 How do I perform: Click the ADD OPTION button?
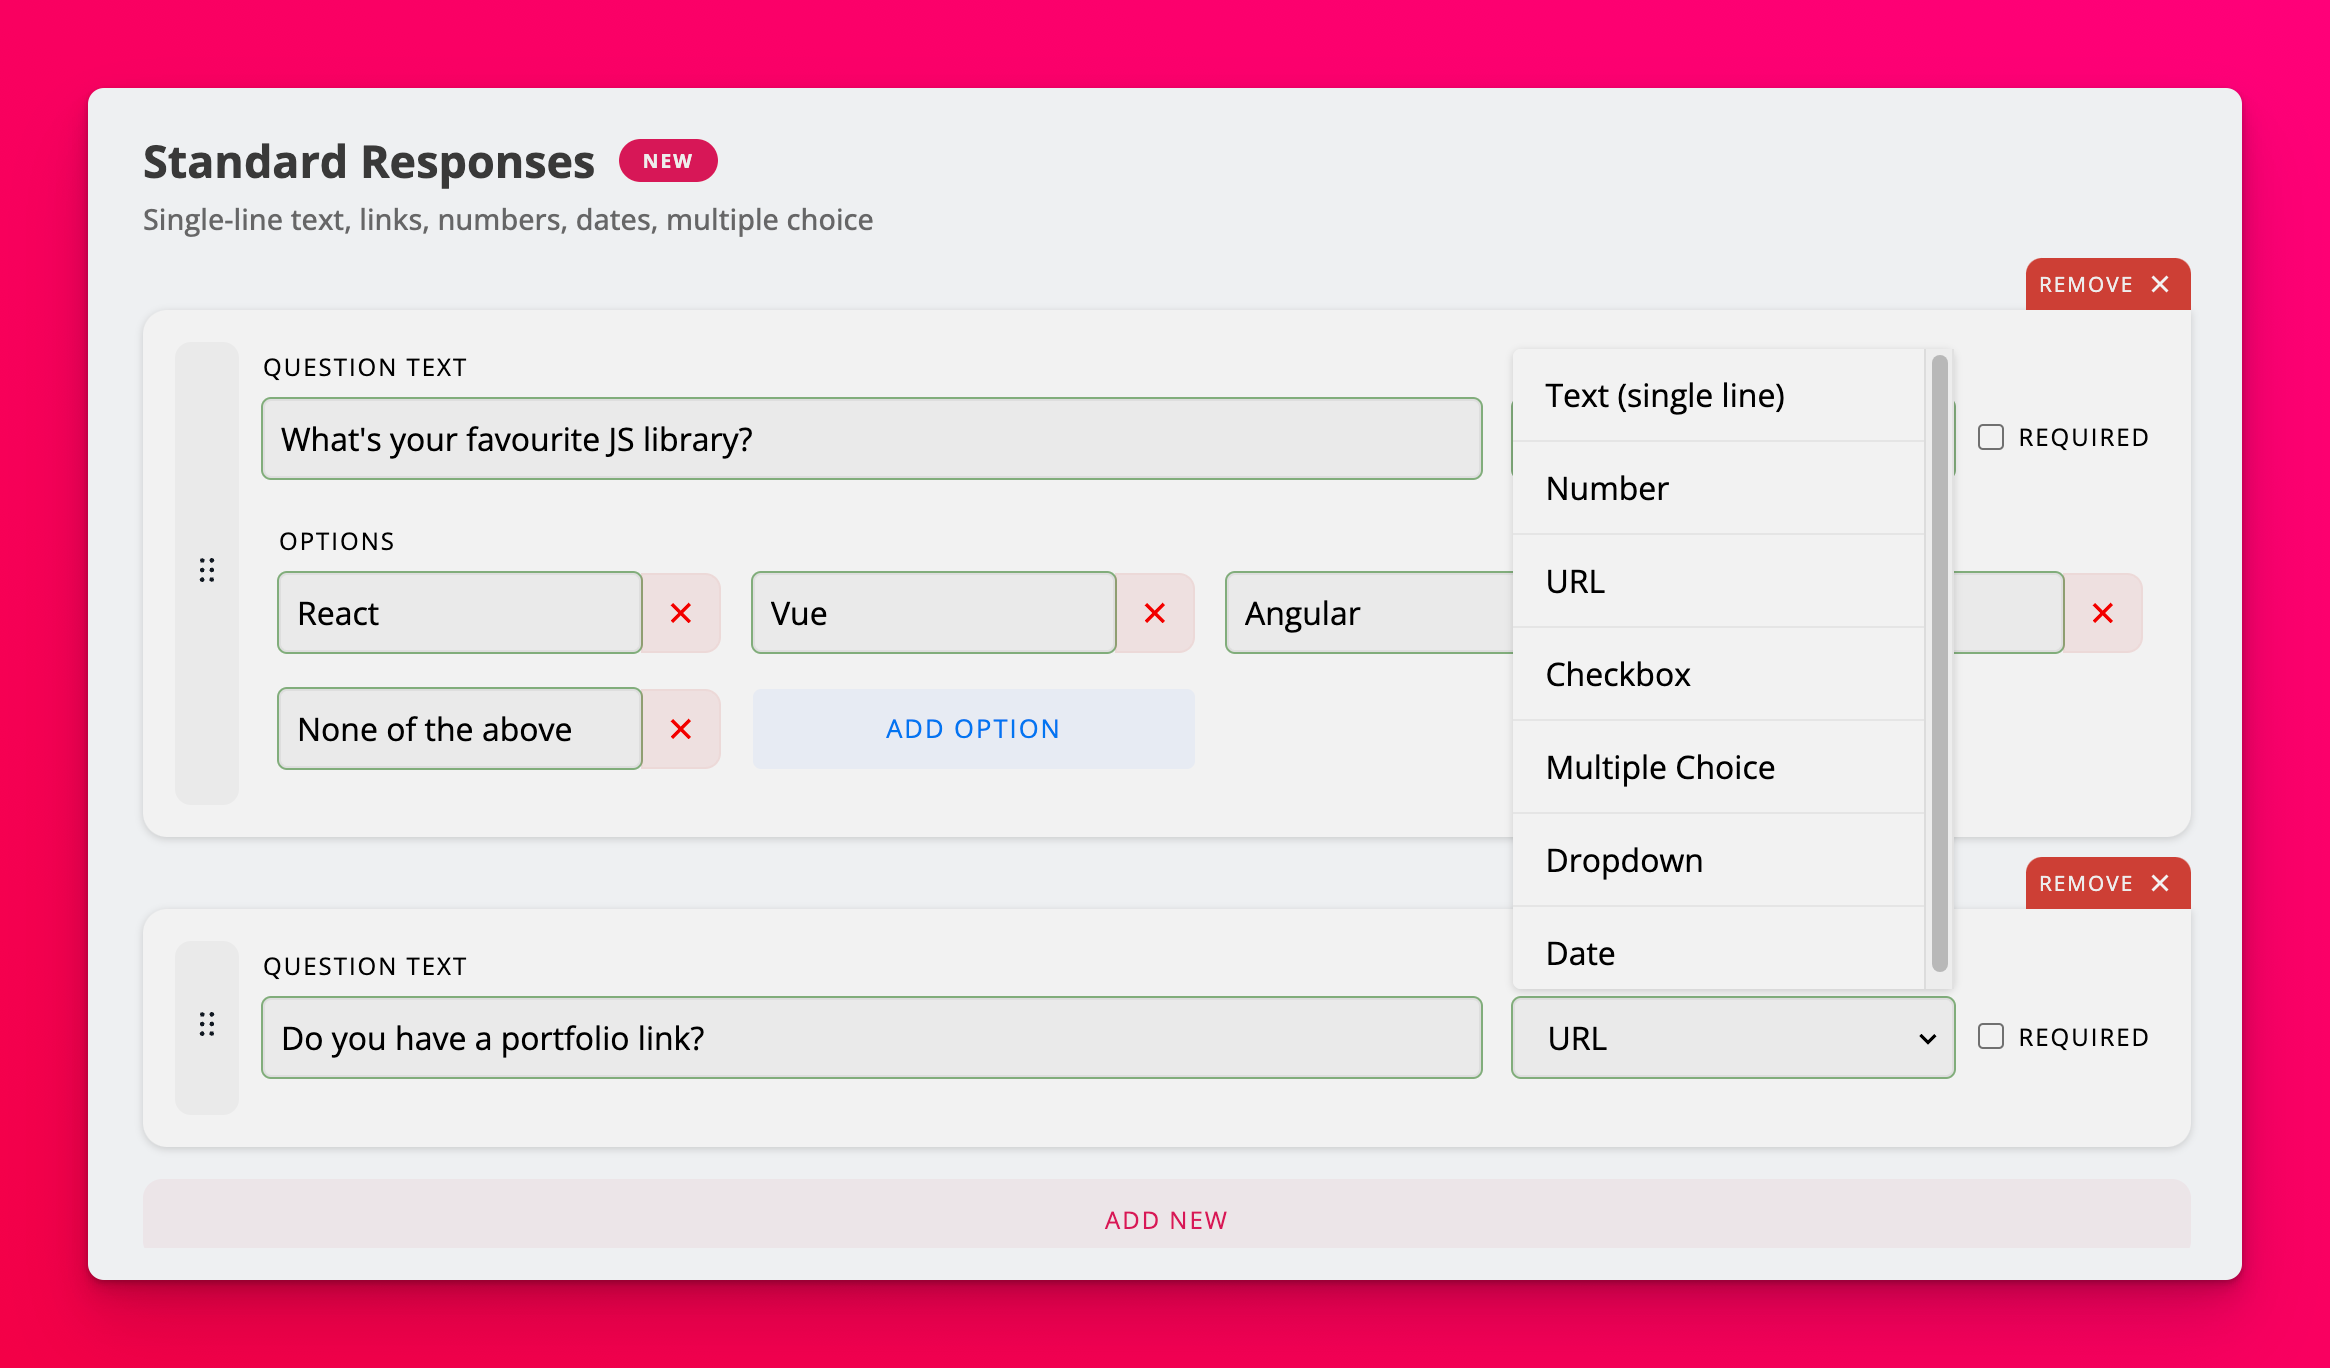[x=973, y=729]
